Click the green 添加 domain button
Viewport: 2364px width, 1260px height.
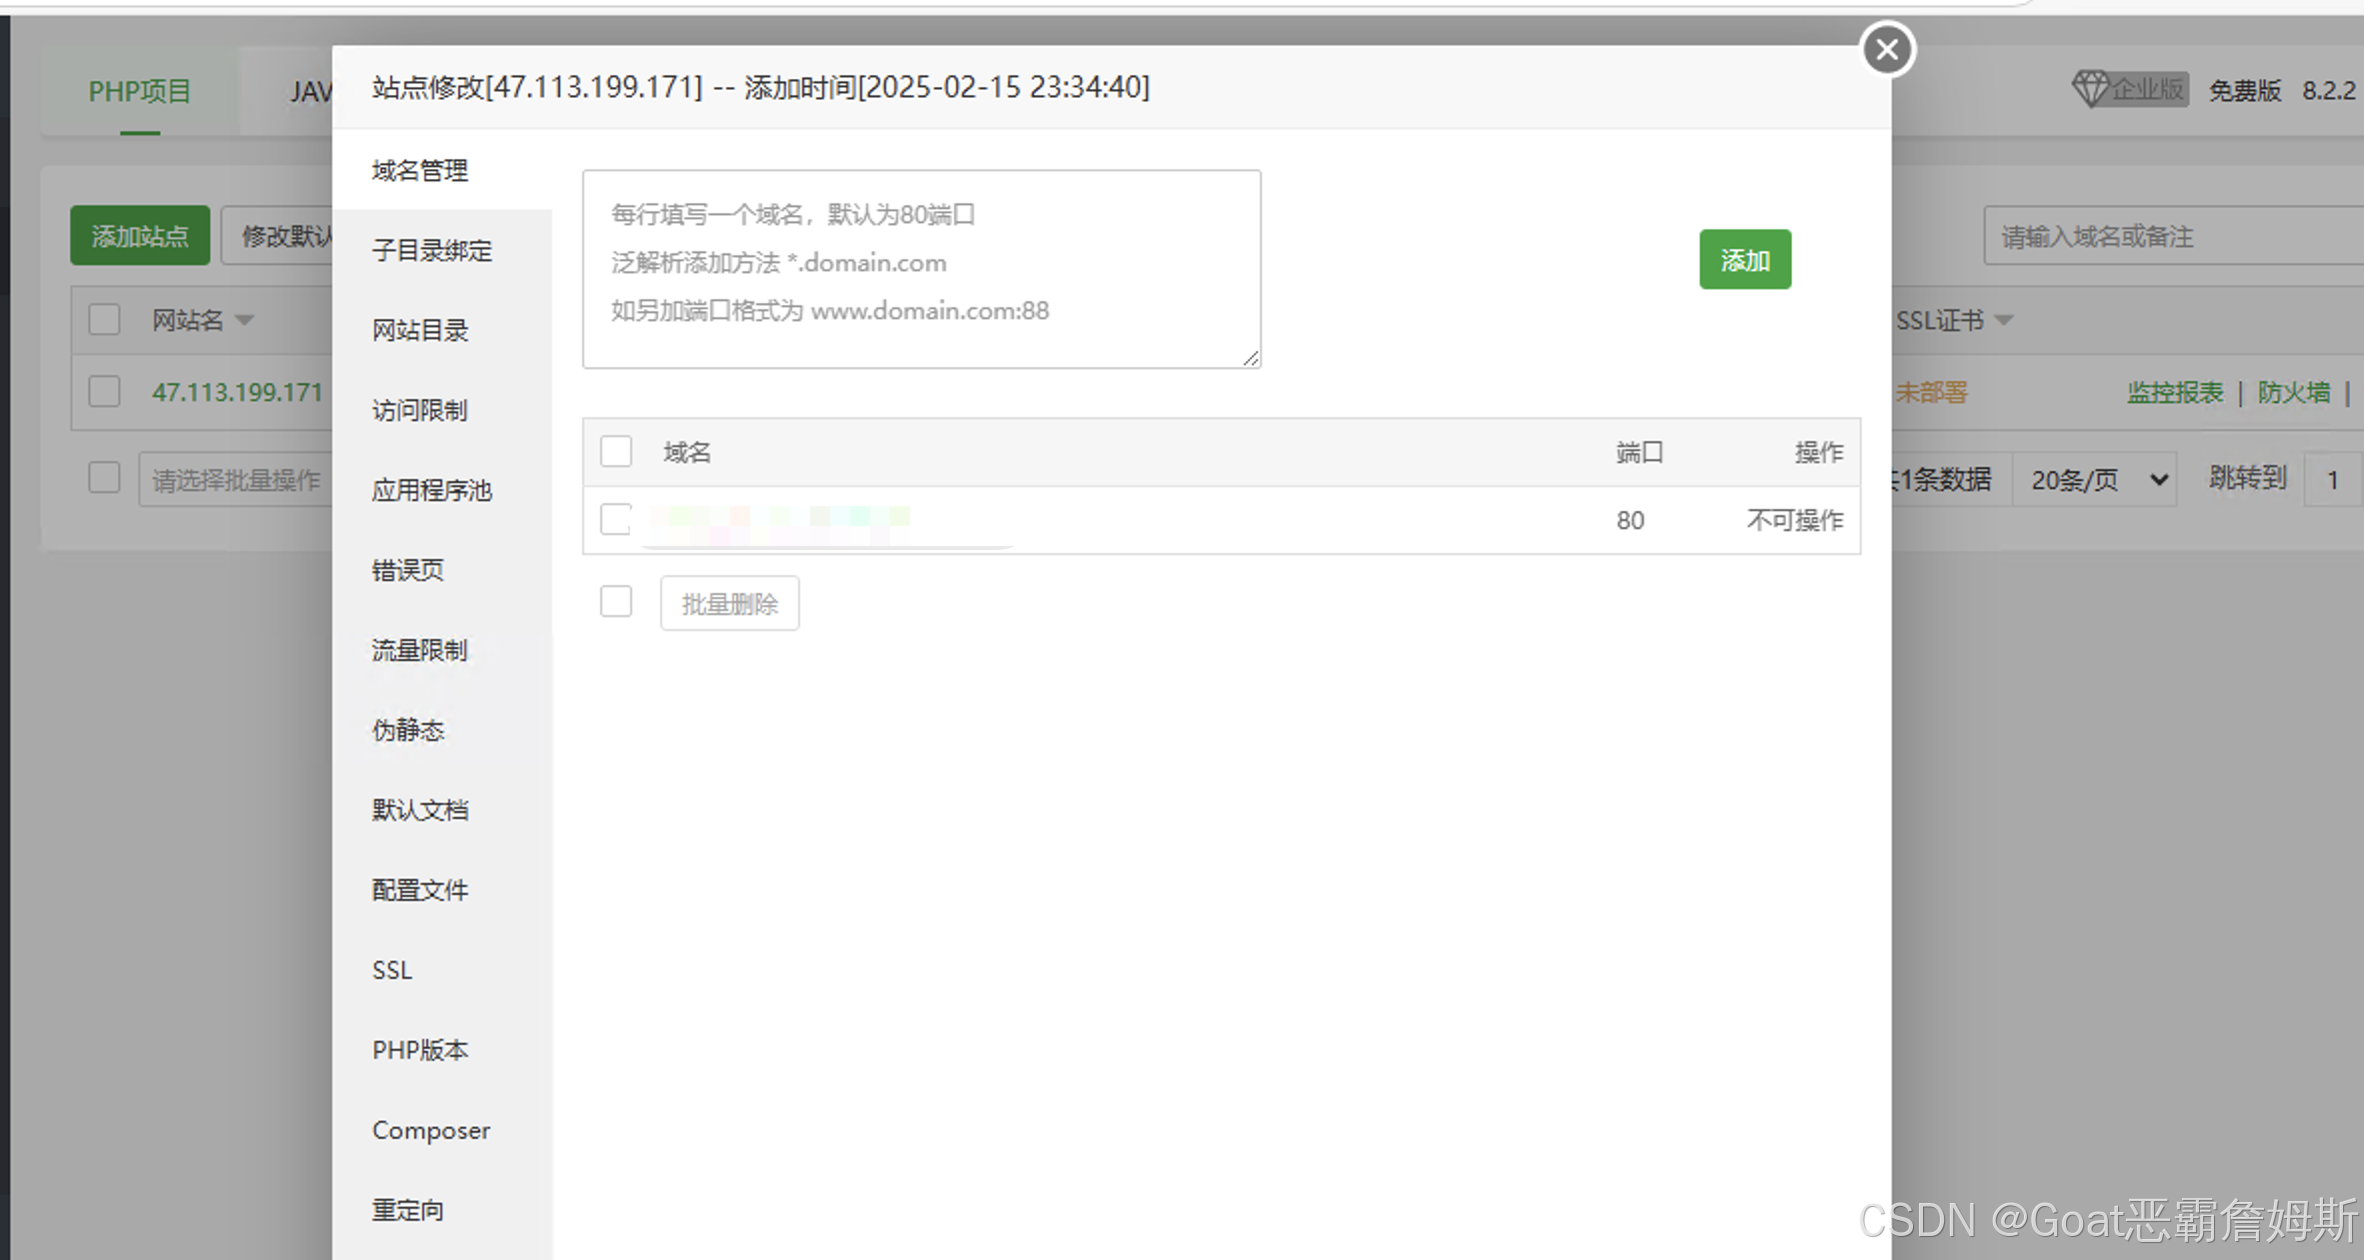tap(1745, 260)
